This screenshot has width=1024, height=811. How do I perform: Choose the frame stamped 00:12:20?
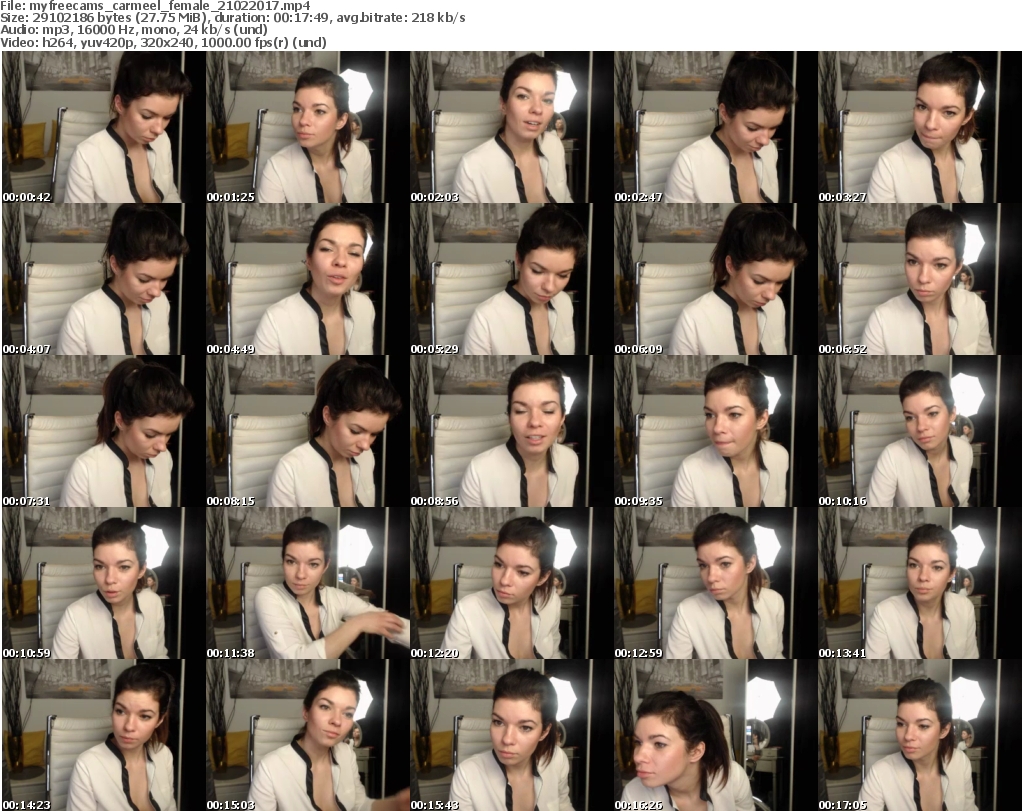511,583
